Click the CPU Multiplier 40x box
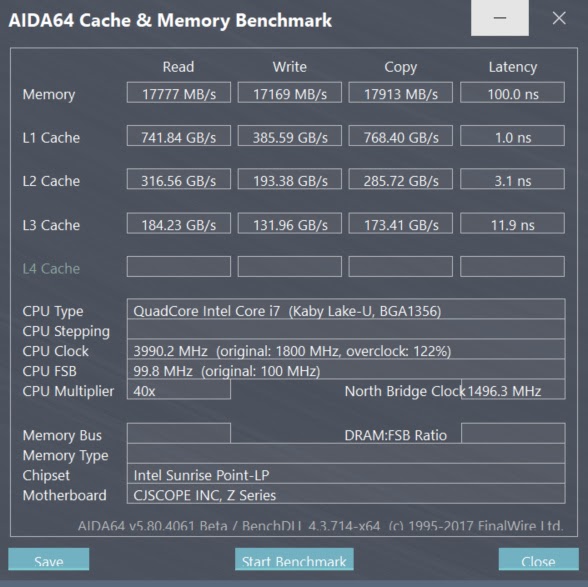The image size is (588, 587). click(179, 390)
